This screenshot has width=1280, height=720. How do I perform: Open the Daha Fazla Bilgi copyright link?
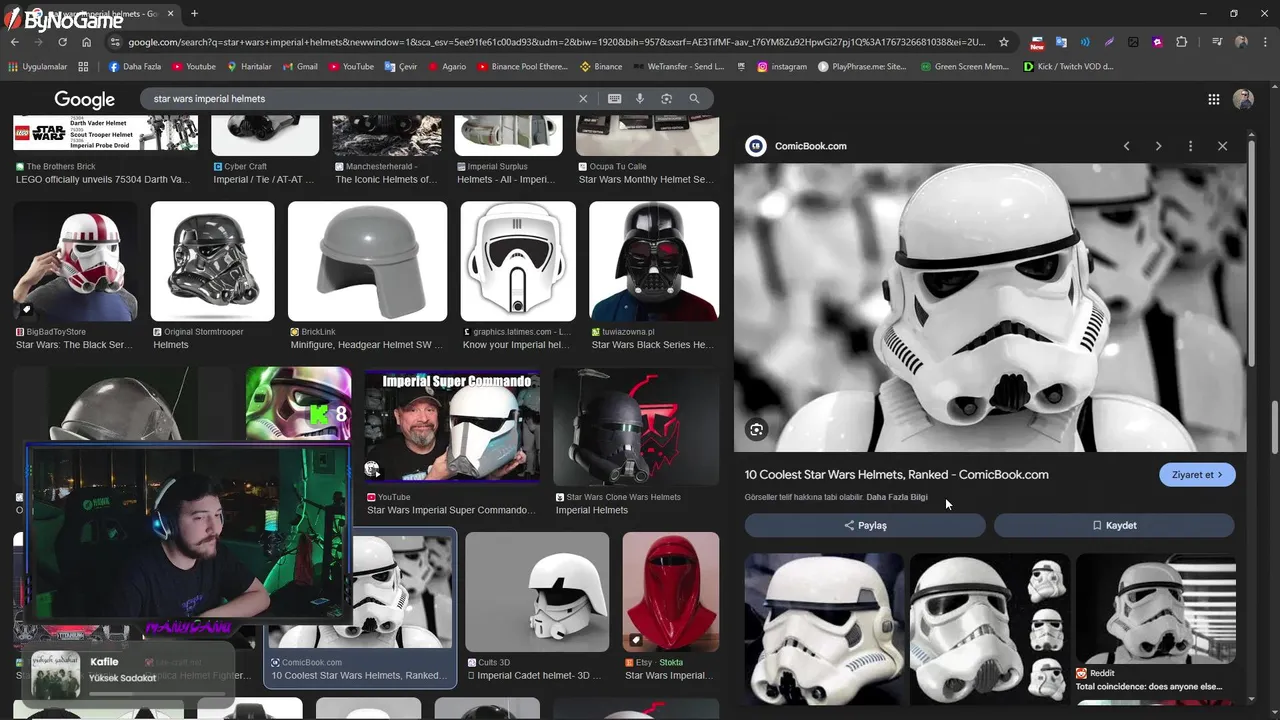click(x=897, y=497)
